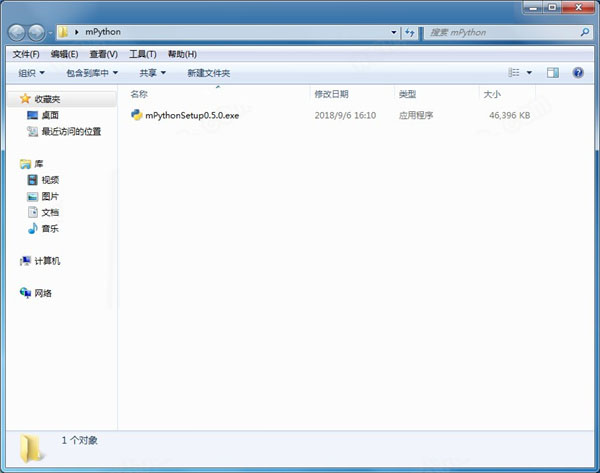Screen dimensions: 600x473
Task: Click the 音乐 note icon
Action: coord(33,228)
